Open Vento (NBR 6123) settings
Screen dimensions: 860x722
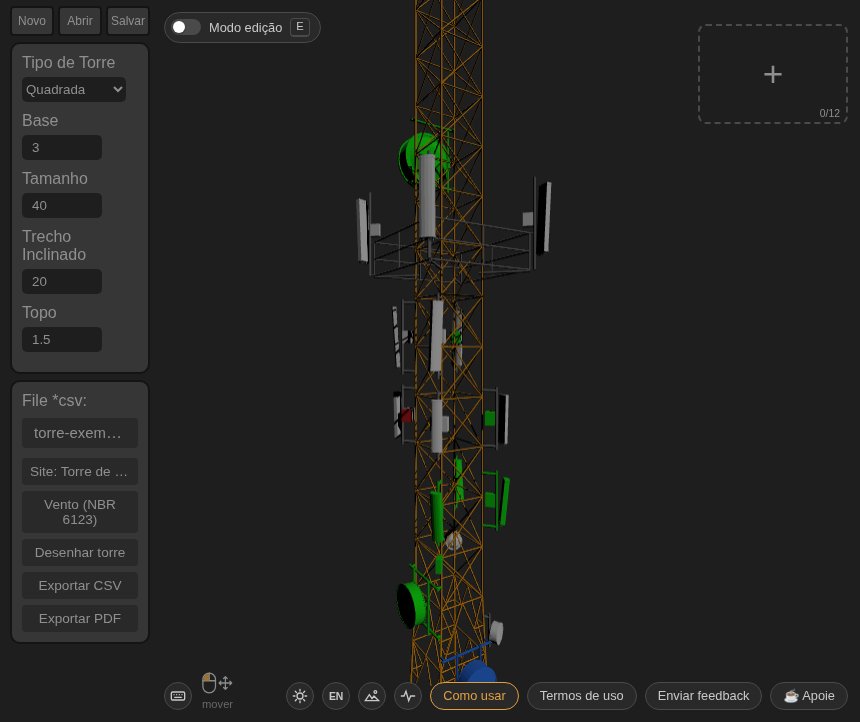coord(80,512)
